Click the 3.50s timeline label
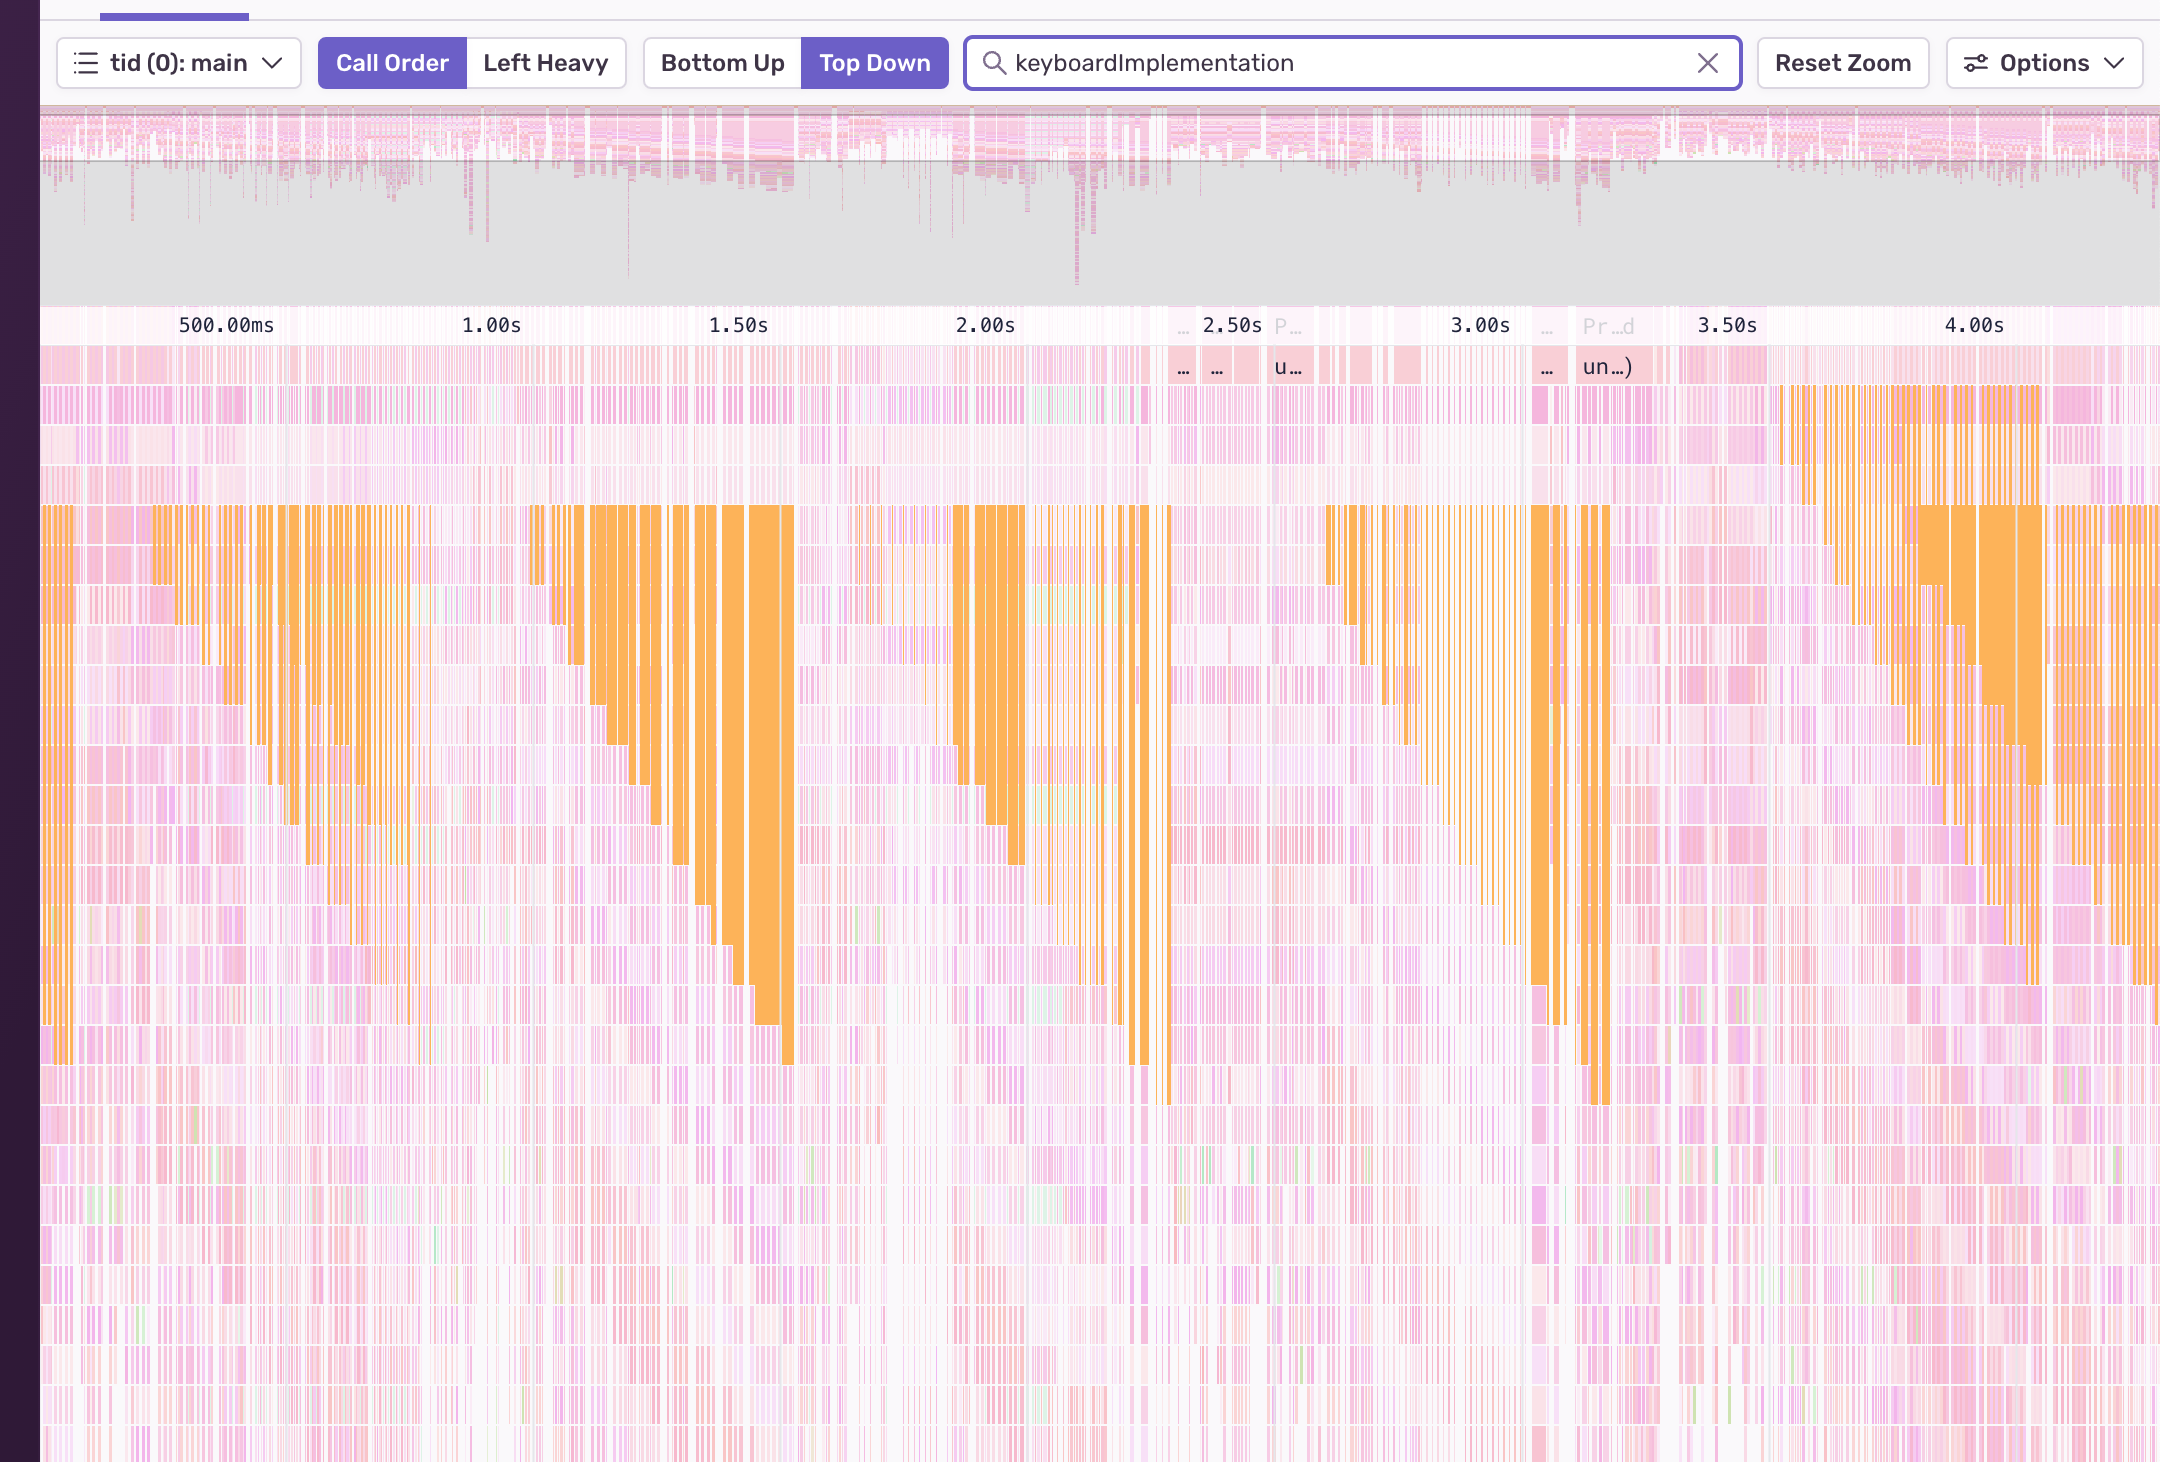The image size is (2160, 1462). coord(1727,326)
